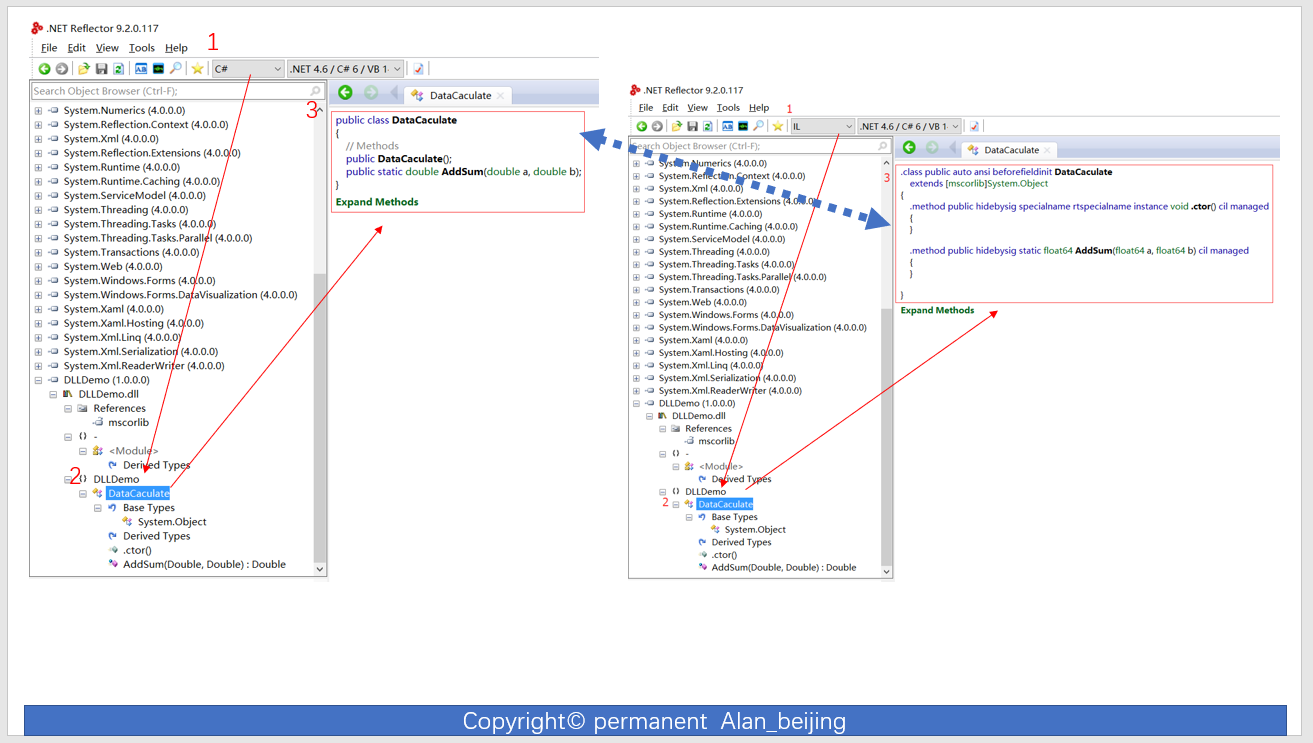
Task: Collapse DLLDemo (1.0.0.0) node in left tree
Action: coord(38,380)
